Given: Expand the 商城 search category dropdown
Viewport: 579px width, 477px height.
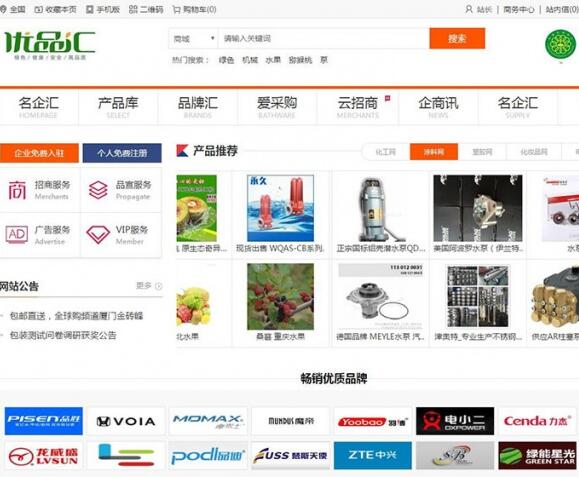Looking at the screenshot, I should click(x=193, y=38).
